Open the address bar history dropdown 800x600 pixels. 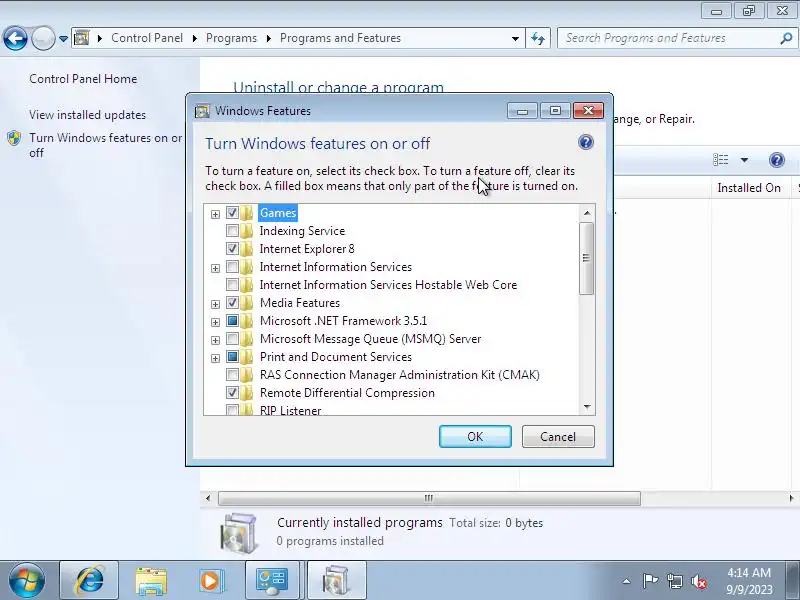point(515,38)
